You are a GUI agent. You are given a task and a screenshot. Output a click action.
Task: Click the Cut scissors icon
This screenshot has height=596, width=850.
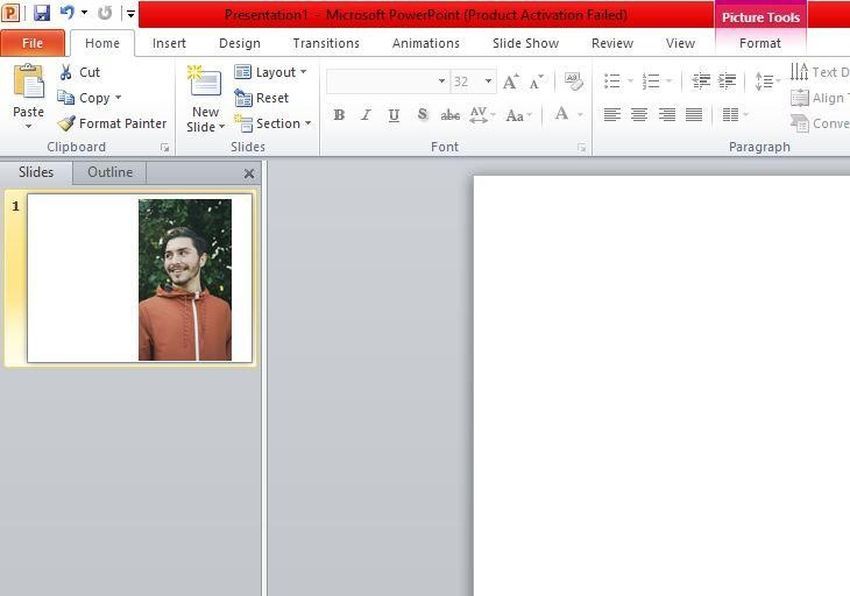pos(66,72)
